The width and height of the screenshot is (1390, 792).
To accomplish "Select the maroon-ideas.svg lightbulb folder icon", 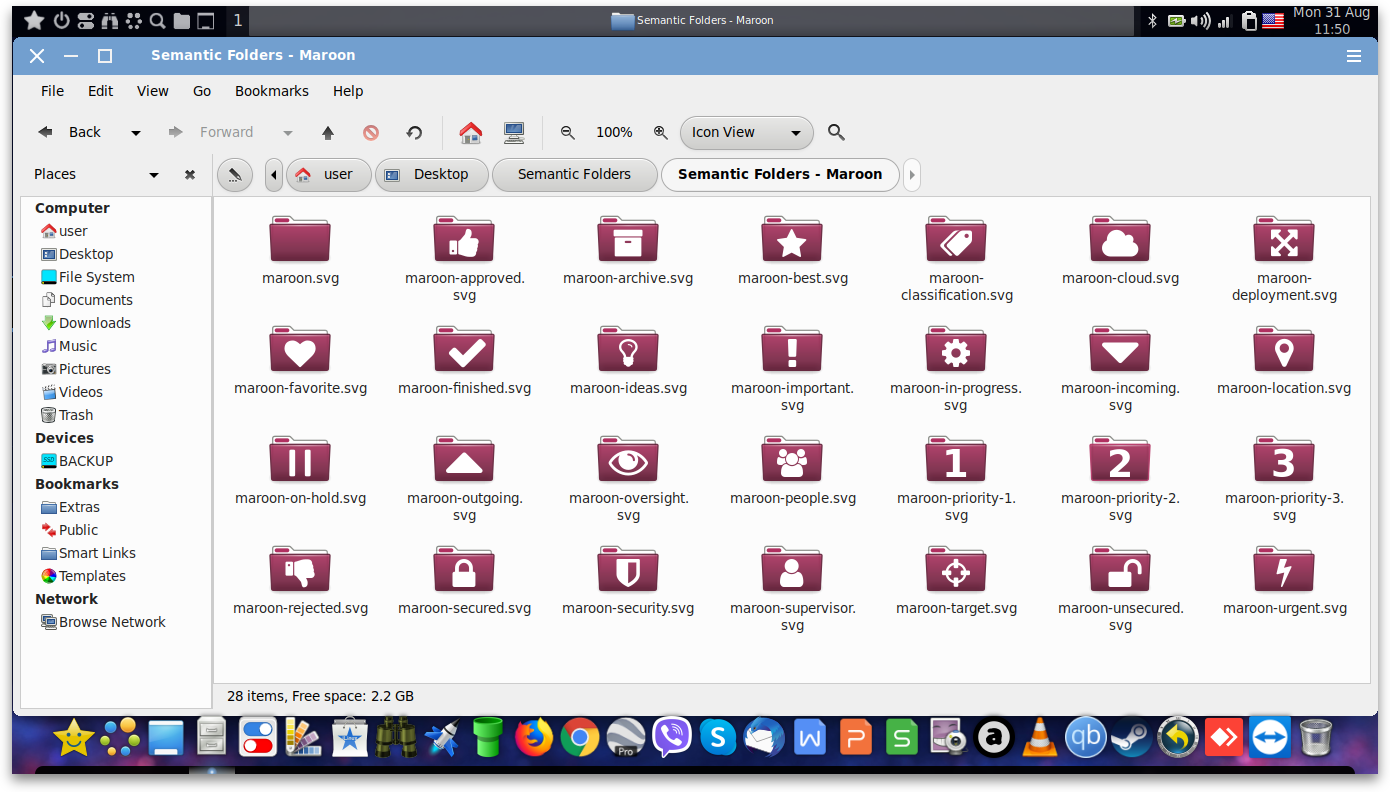I will 628,350.
